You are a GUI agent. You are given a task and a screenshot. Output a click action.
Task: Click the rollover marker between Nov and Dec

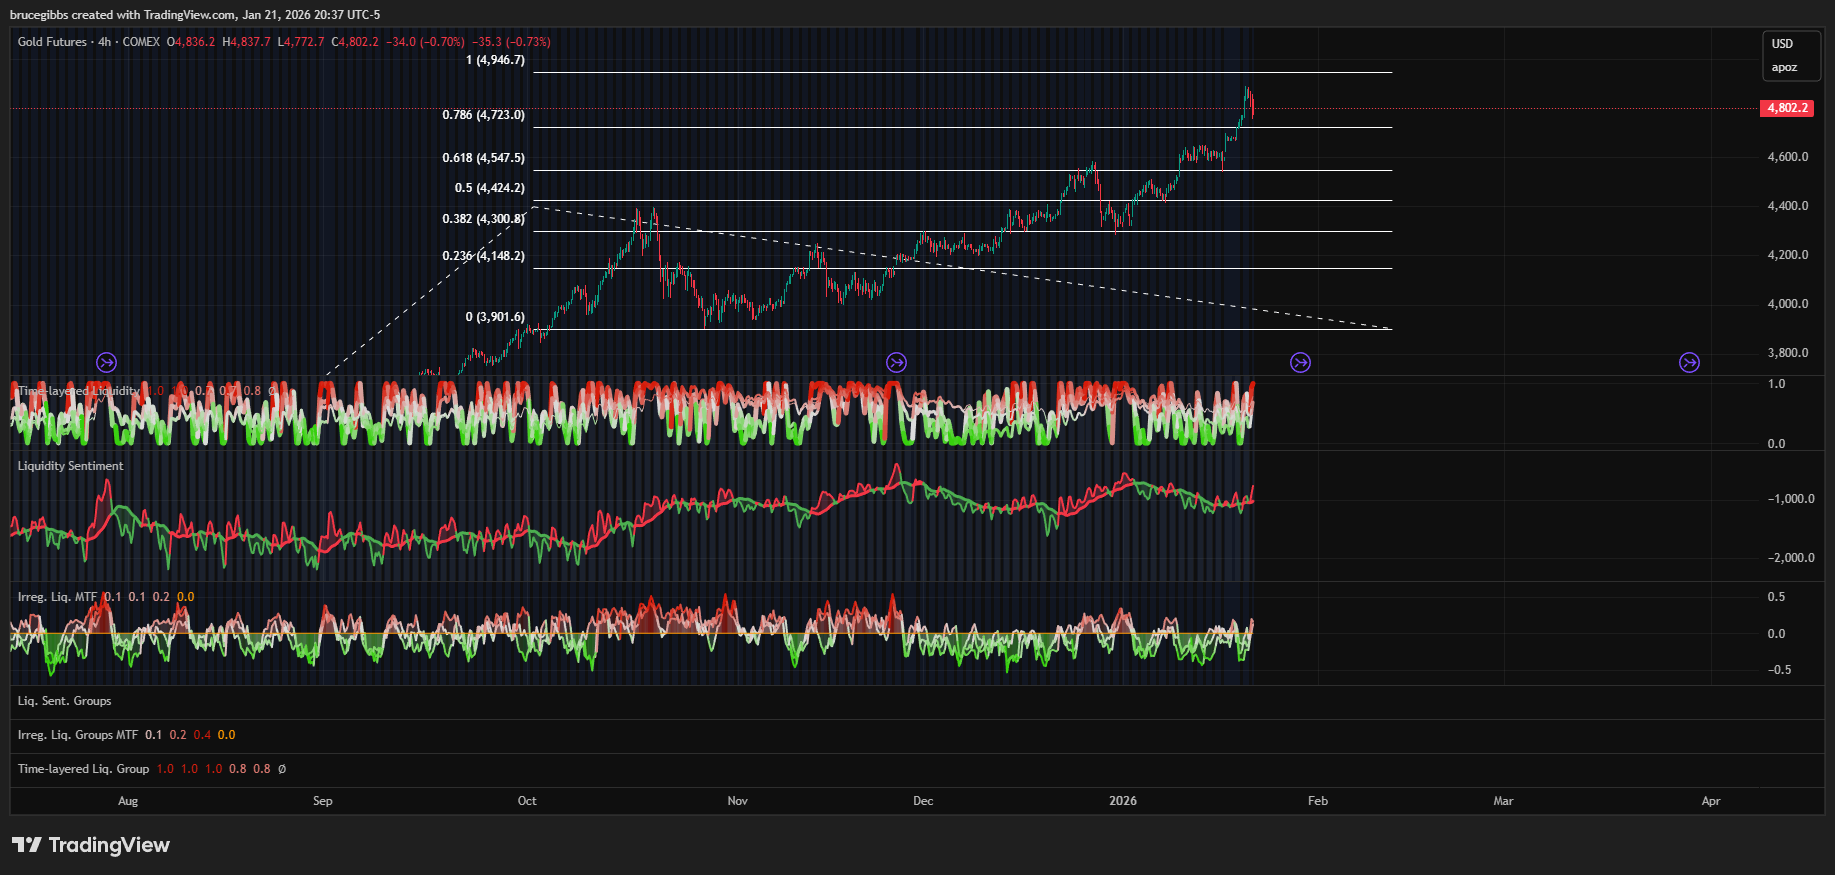[x=896, y=362]
